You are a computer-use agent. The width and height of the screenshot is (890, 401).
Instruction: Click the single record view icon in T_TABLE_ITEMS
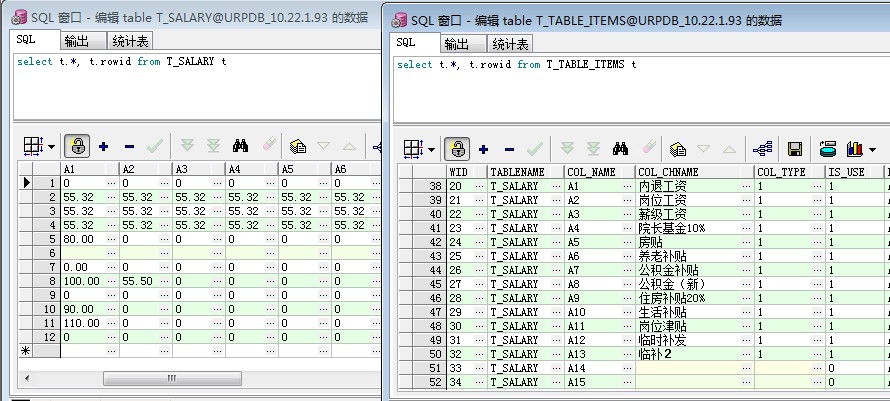pyautogui.click(x=677, y=149)
